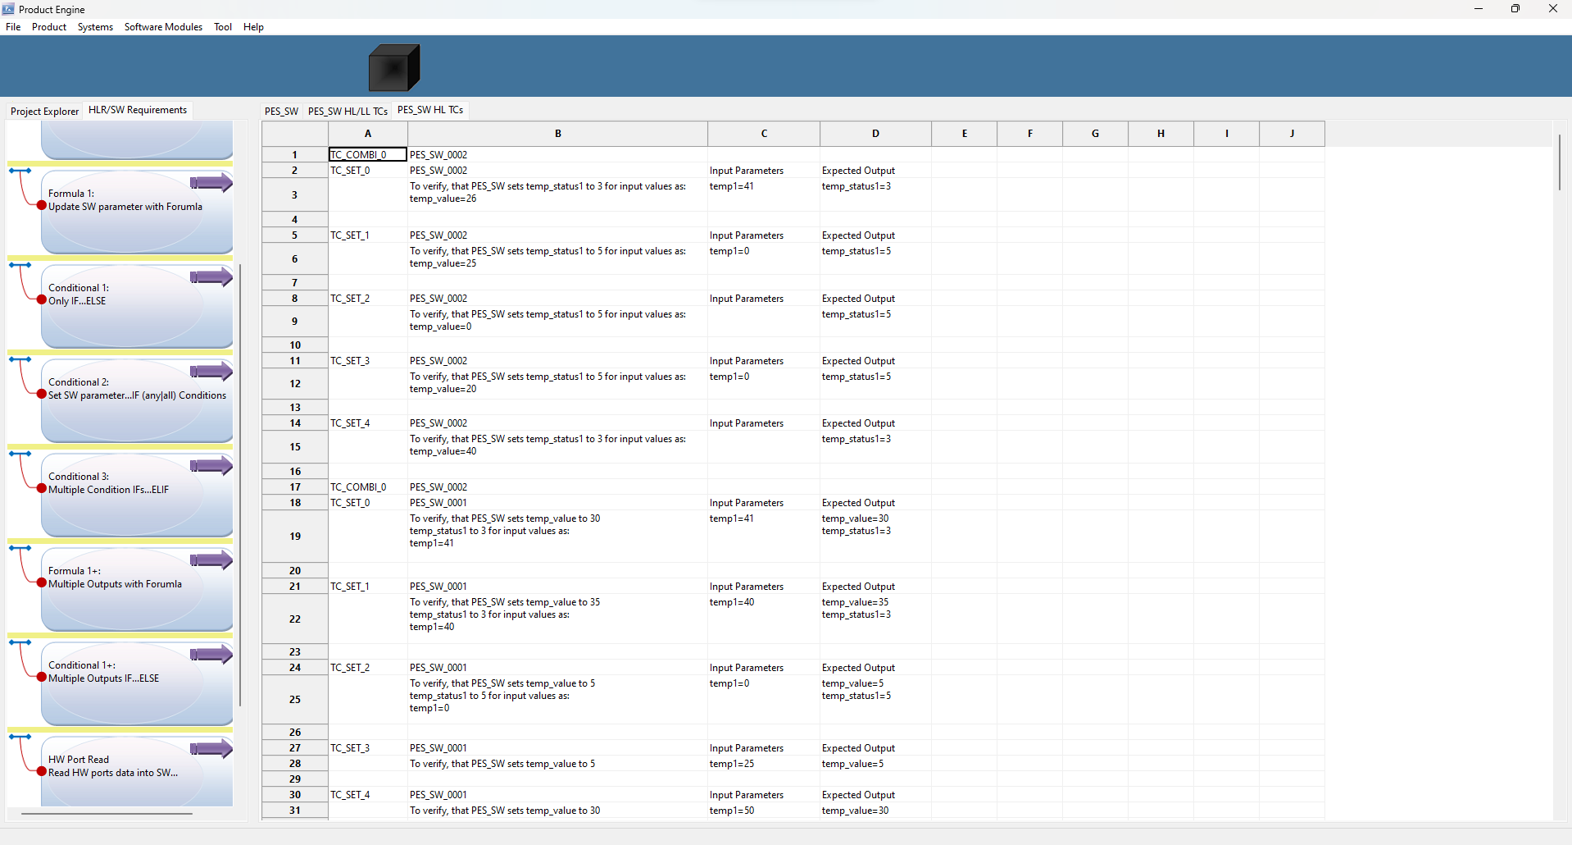This screenshot has height=845, width=1572.
Task: Open the PES_SW HL/LL TCs tab
Action: pos(347,111)
